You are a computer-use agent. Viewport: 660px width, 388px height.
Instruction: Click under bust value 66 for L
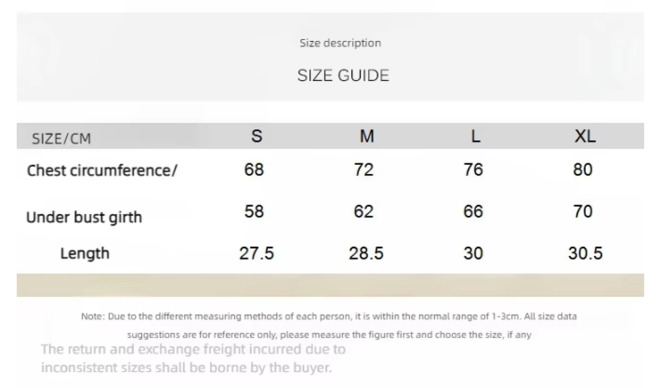pyautogui.click(x=473, y=211)
